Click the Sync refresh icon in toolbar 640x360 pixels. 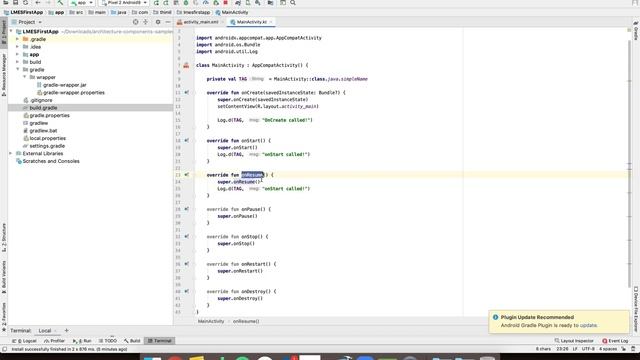pyautogui.click(x=25, y=3)
